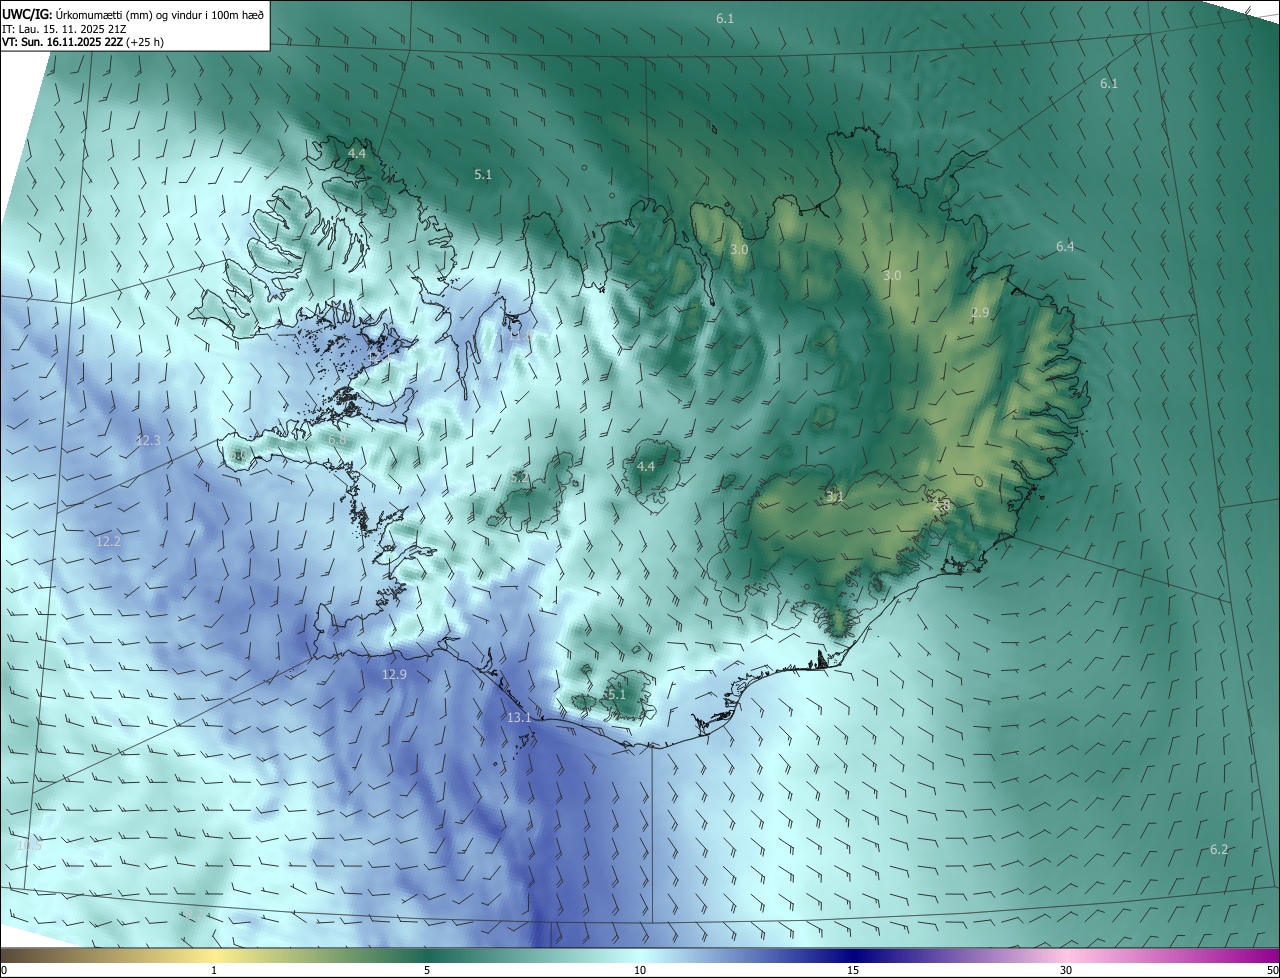Click the 'VT: Sun. 16.11.2025 22Z (+25 h)' line
This screenshot has height=978, width=1280.
coord(83,42)
